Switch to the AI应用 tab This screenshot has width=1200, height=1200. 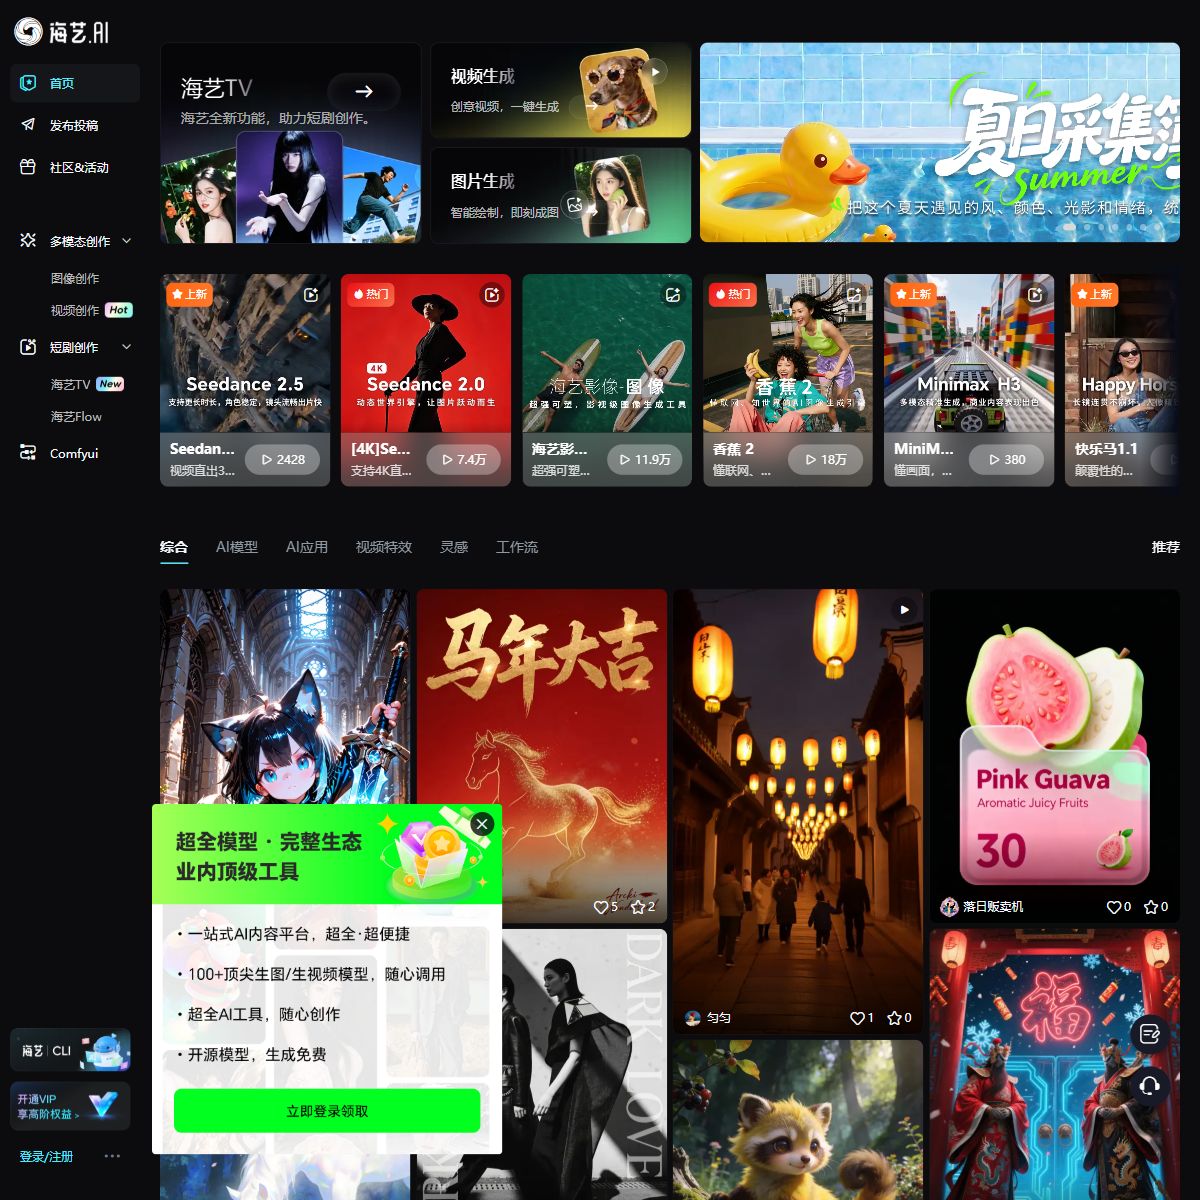307,547
